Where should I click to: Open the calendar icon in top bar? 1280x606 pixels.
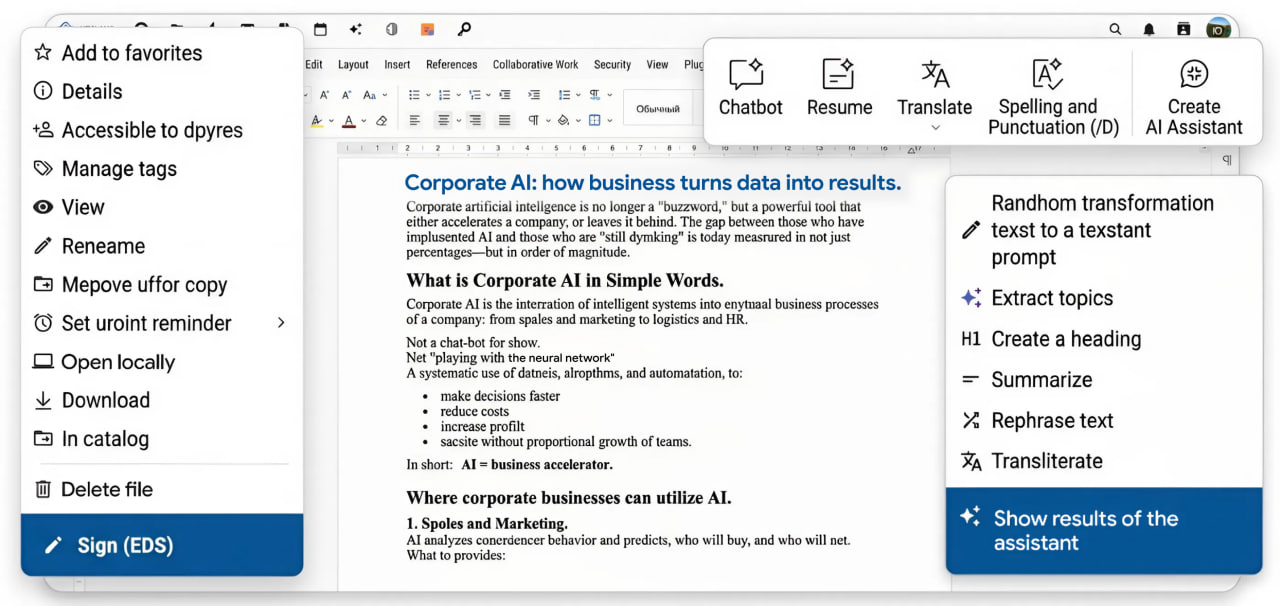[321, 30]
